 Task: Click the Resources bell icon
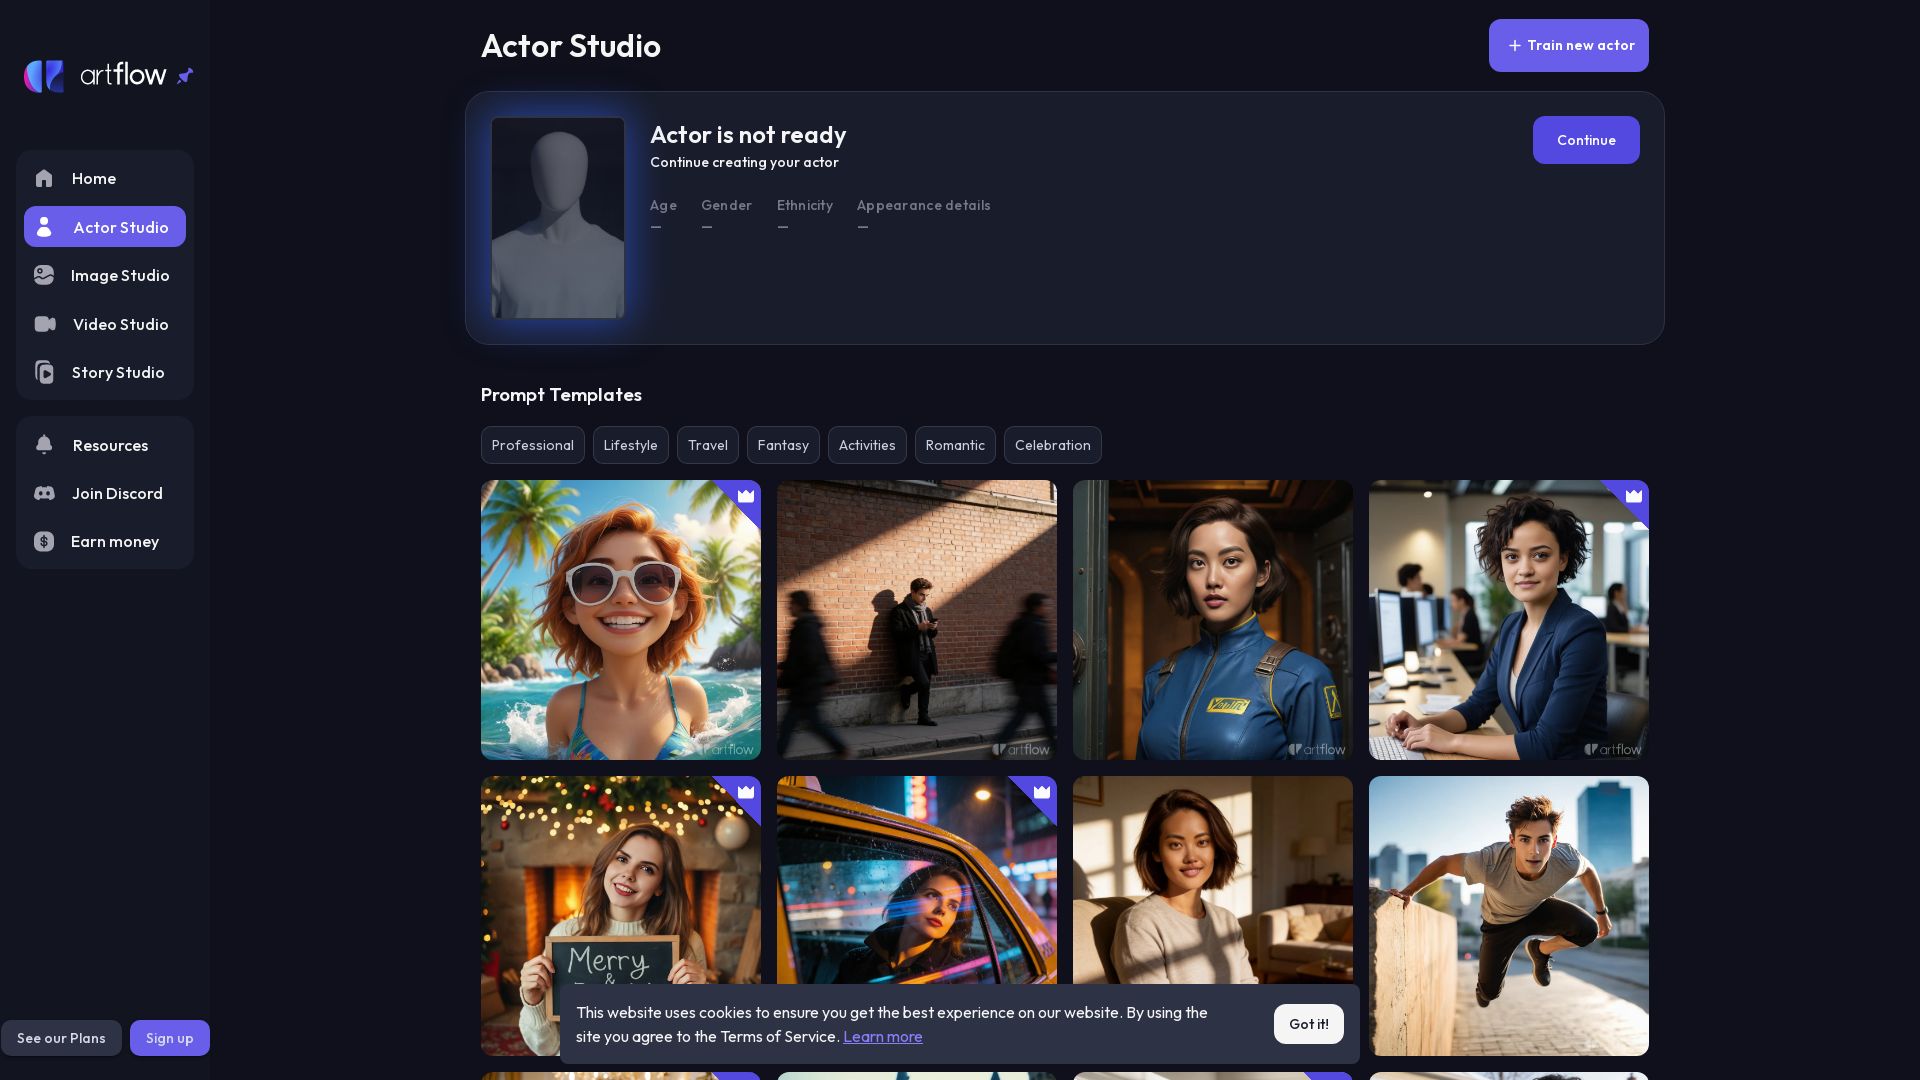[44, 445]
